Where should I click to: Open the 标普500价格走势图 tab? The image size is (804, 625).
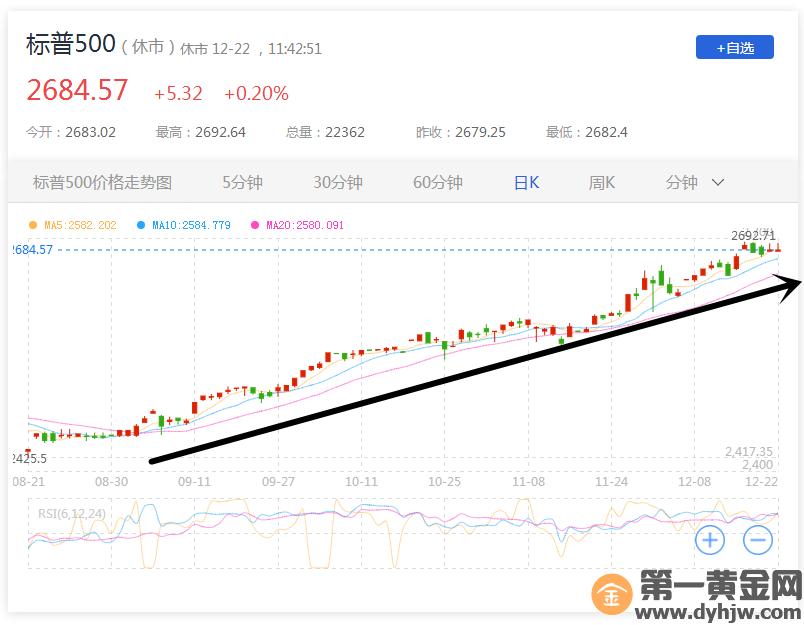(102, 182)
